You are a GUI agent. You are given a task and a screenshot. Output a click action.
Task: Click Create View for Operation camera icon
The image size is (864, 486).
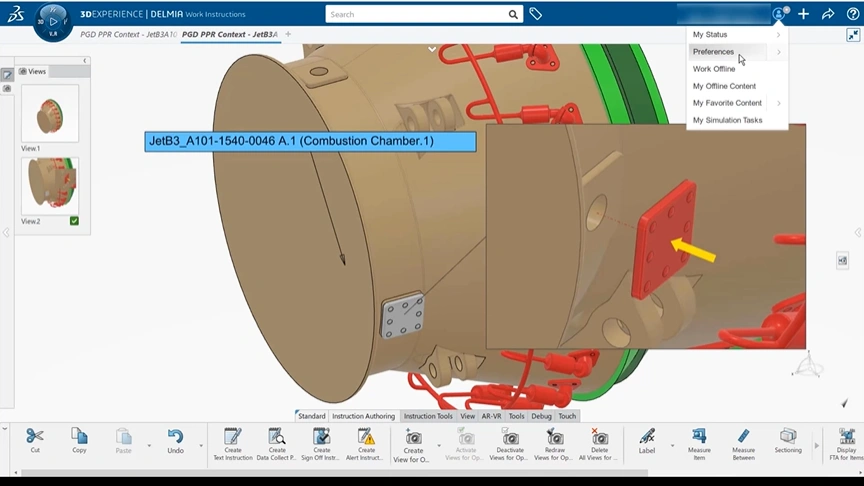413,438
